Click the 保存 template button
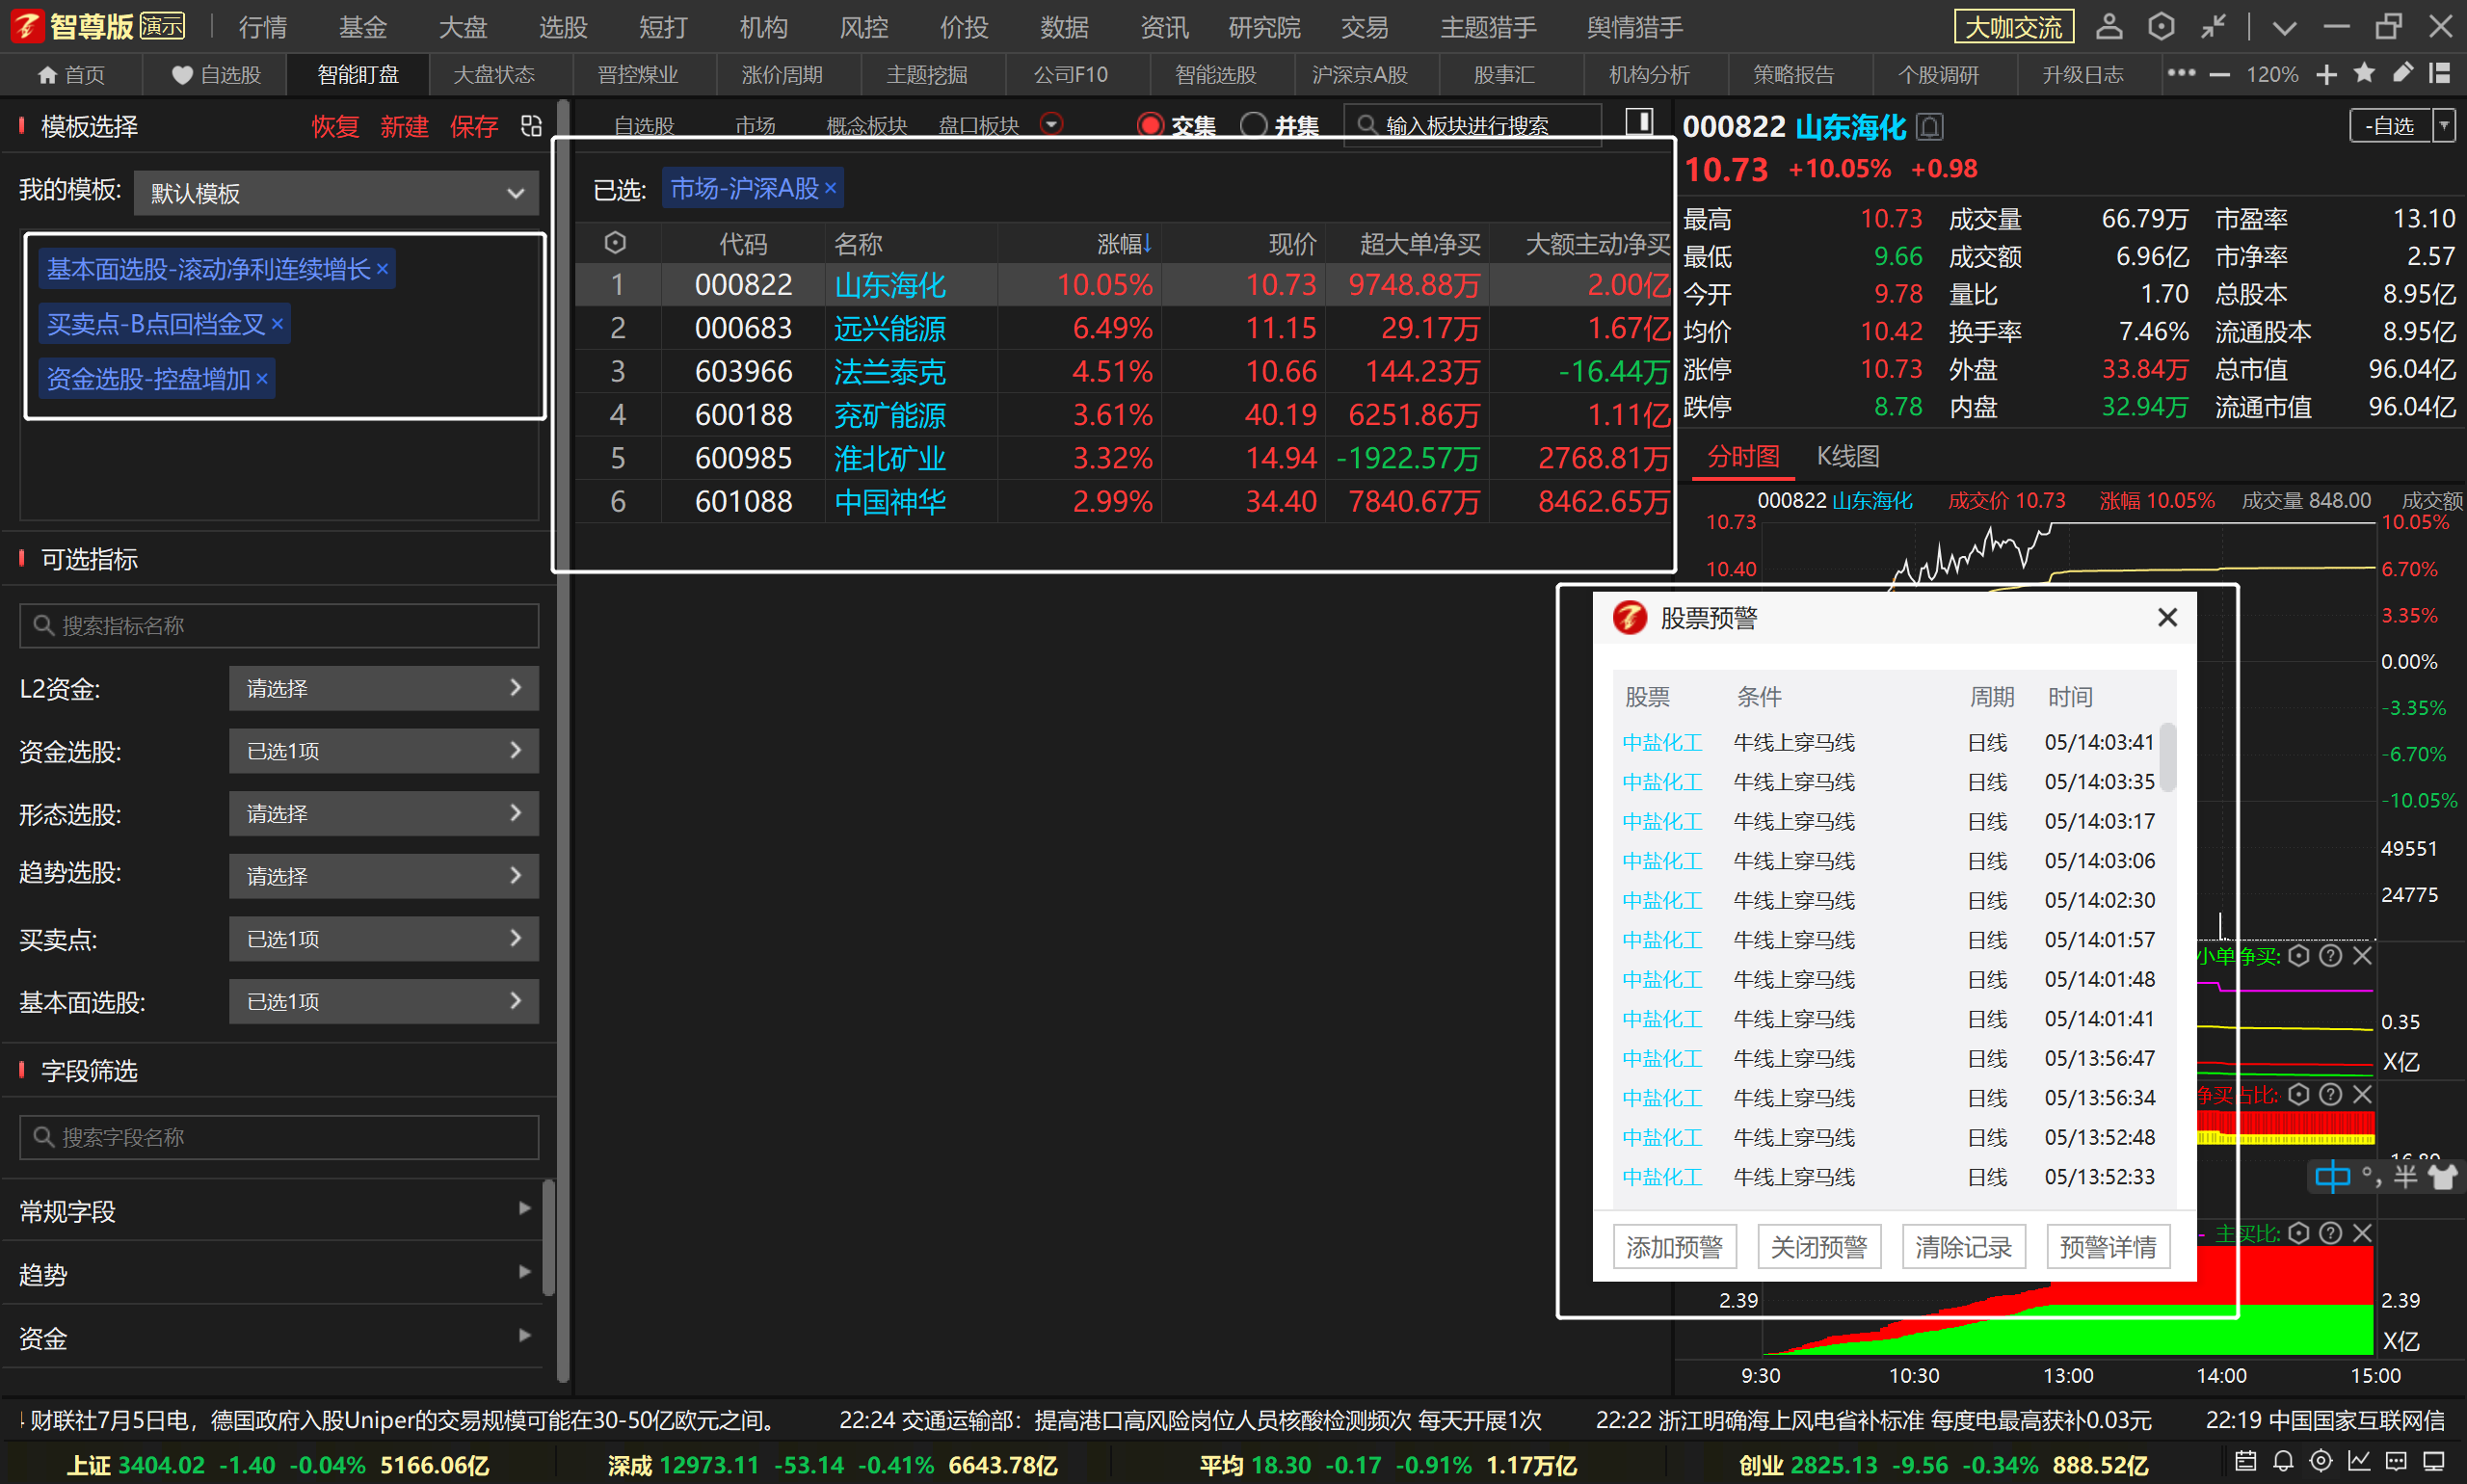2467x1484 pixels. pos(473,127)
